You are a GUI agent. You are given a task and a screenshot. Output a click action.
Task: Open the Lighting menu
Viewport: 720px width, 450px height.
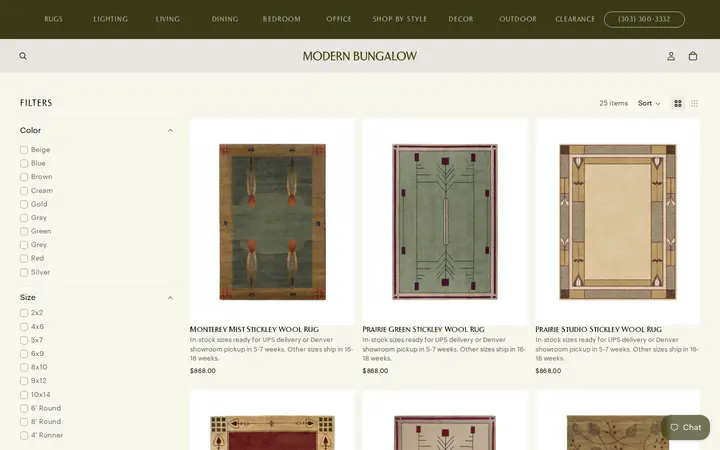[110, 19]
